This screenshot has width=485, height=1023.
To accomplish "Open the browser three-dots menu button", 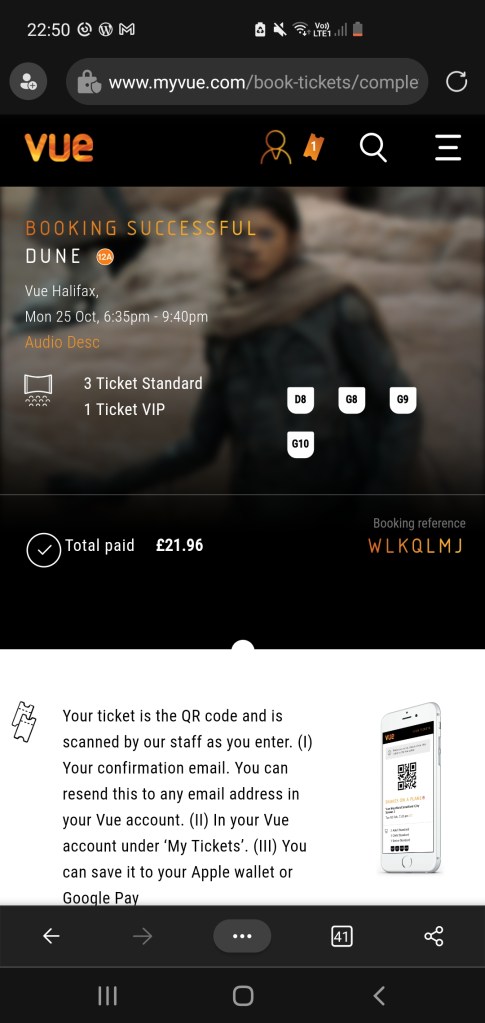I will tap(242, 936).
